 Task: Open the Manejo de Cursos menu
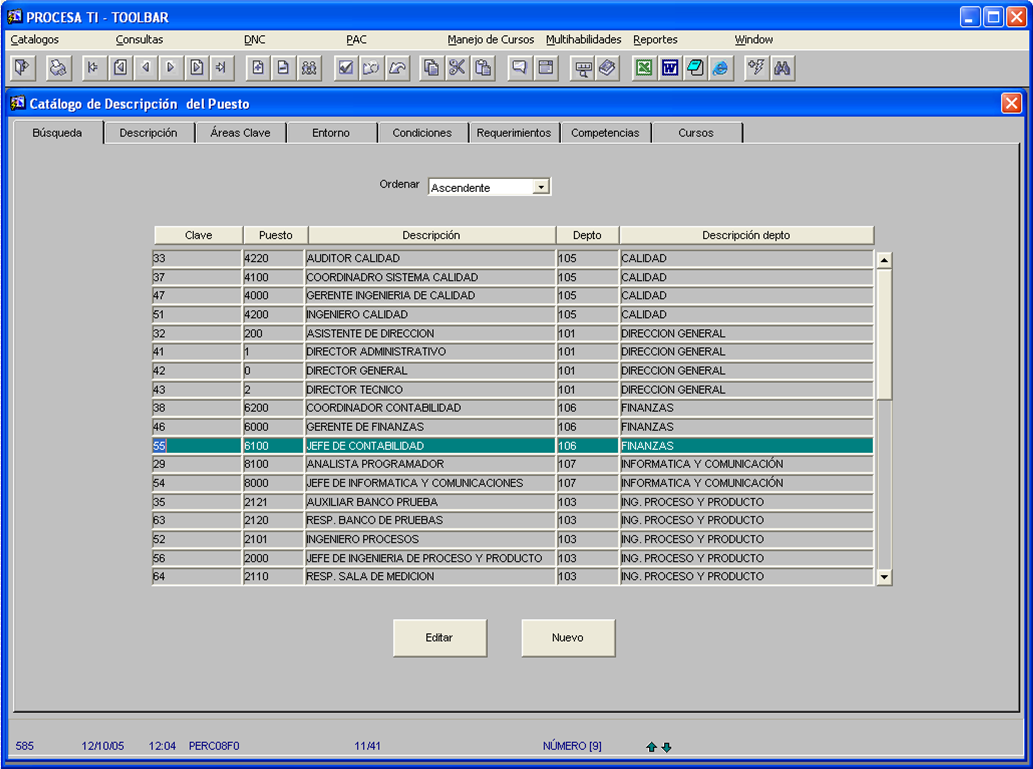pos(490,40)
